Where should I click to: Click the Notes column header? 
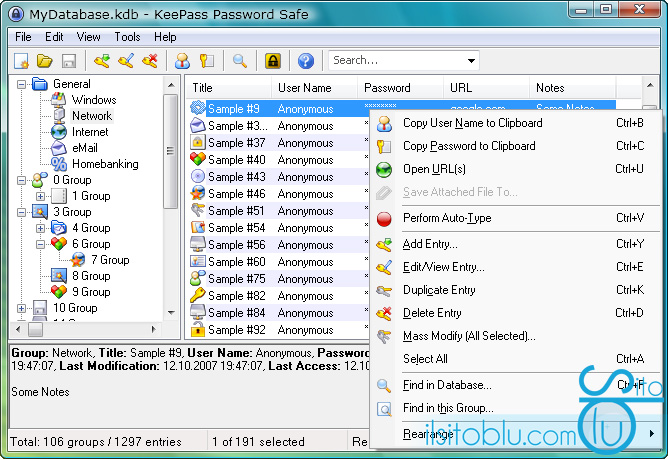pos(573,88)
